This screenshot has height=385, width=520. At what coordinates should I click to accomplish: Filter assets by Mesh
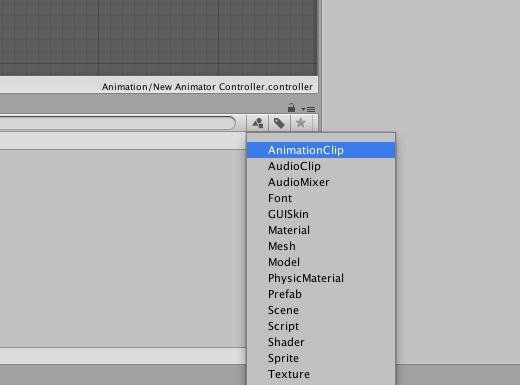pyautogui.click(x=321, y=246)
